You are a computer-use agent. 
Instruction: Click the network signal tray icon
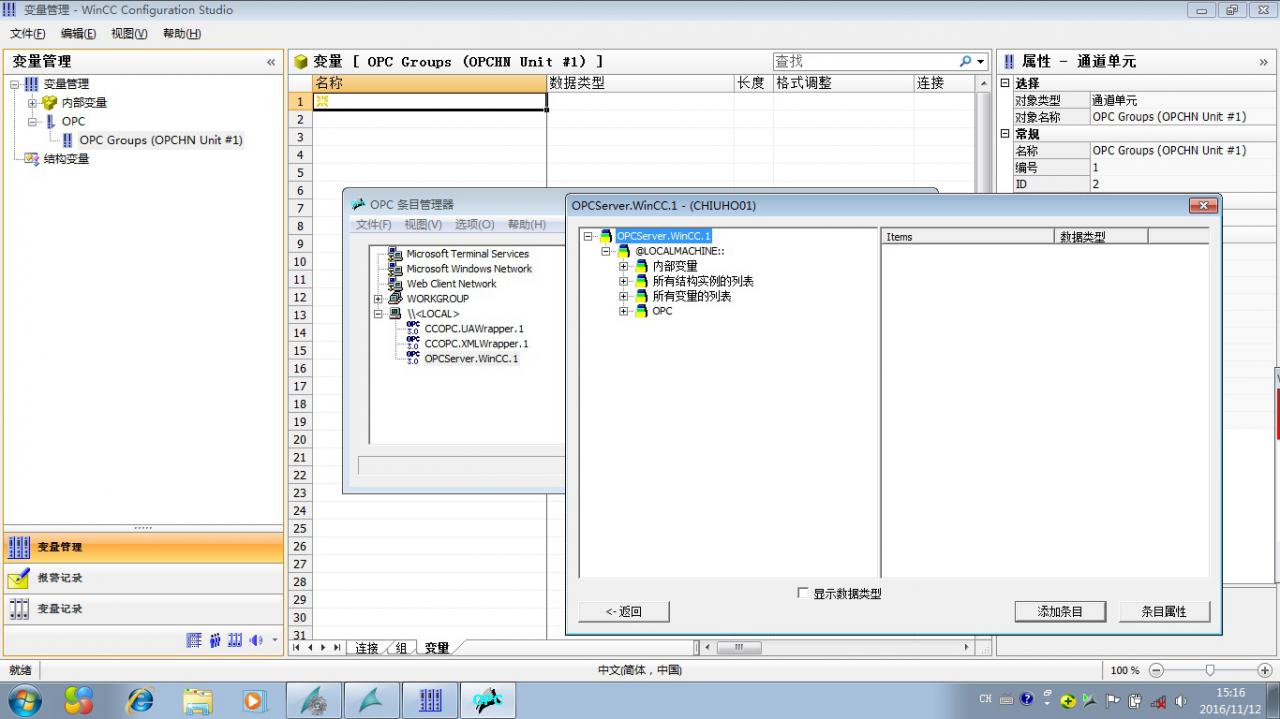[1158, 700]
